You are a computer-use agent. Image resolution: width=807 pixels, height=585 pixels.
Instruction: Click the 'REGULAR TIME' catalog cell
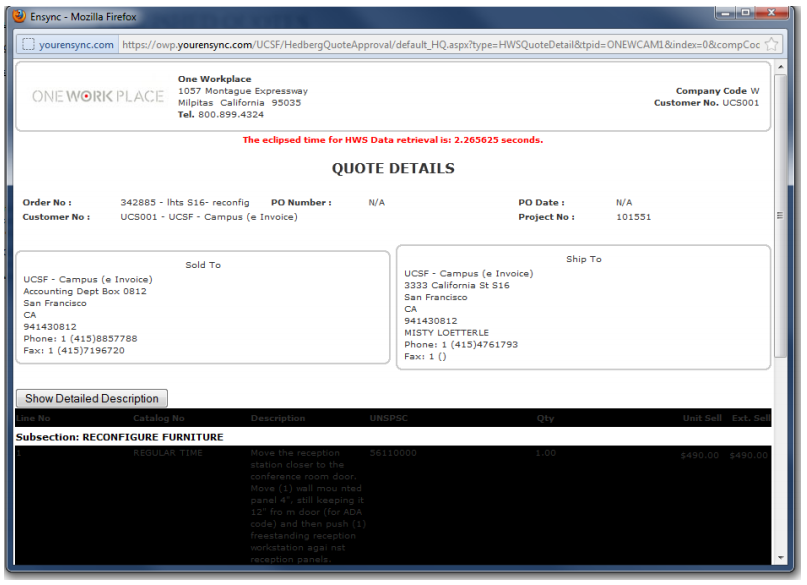[x=168, y=453]
